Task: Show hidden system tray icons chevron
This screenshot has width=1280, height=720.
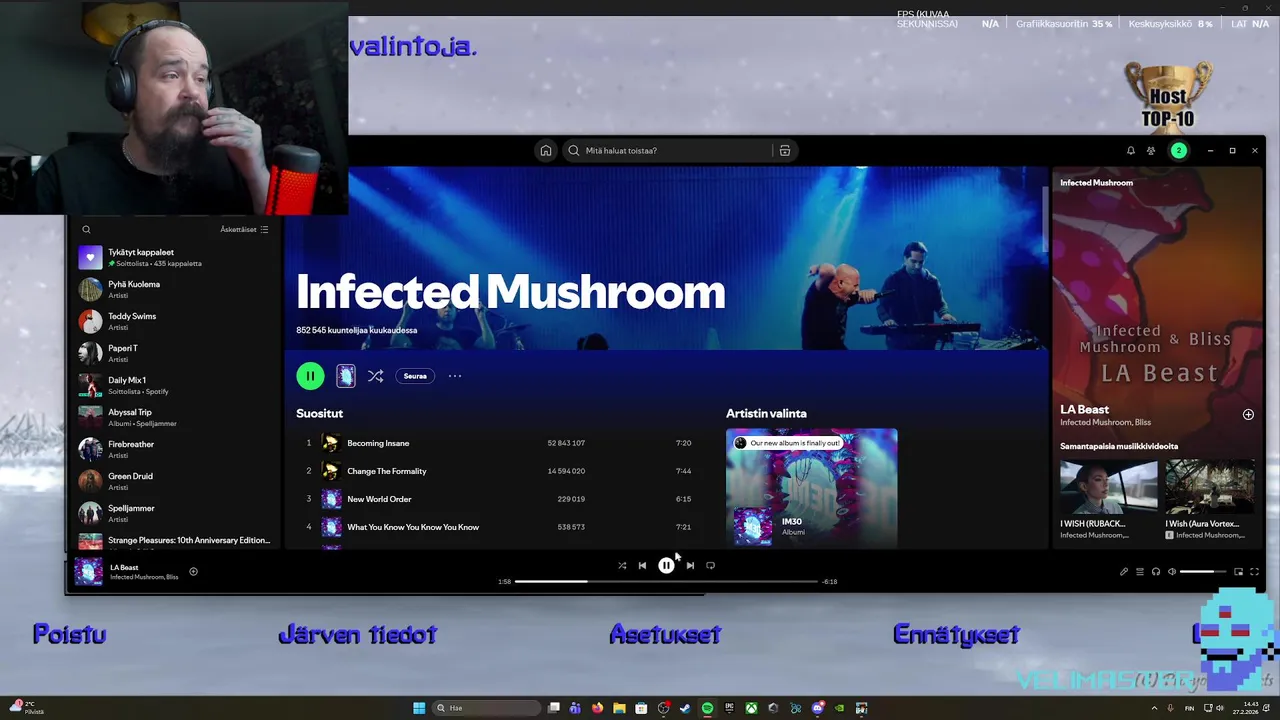Action: tap(1154, 708)
